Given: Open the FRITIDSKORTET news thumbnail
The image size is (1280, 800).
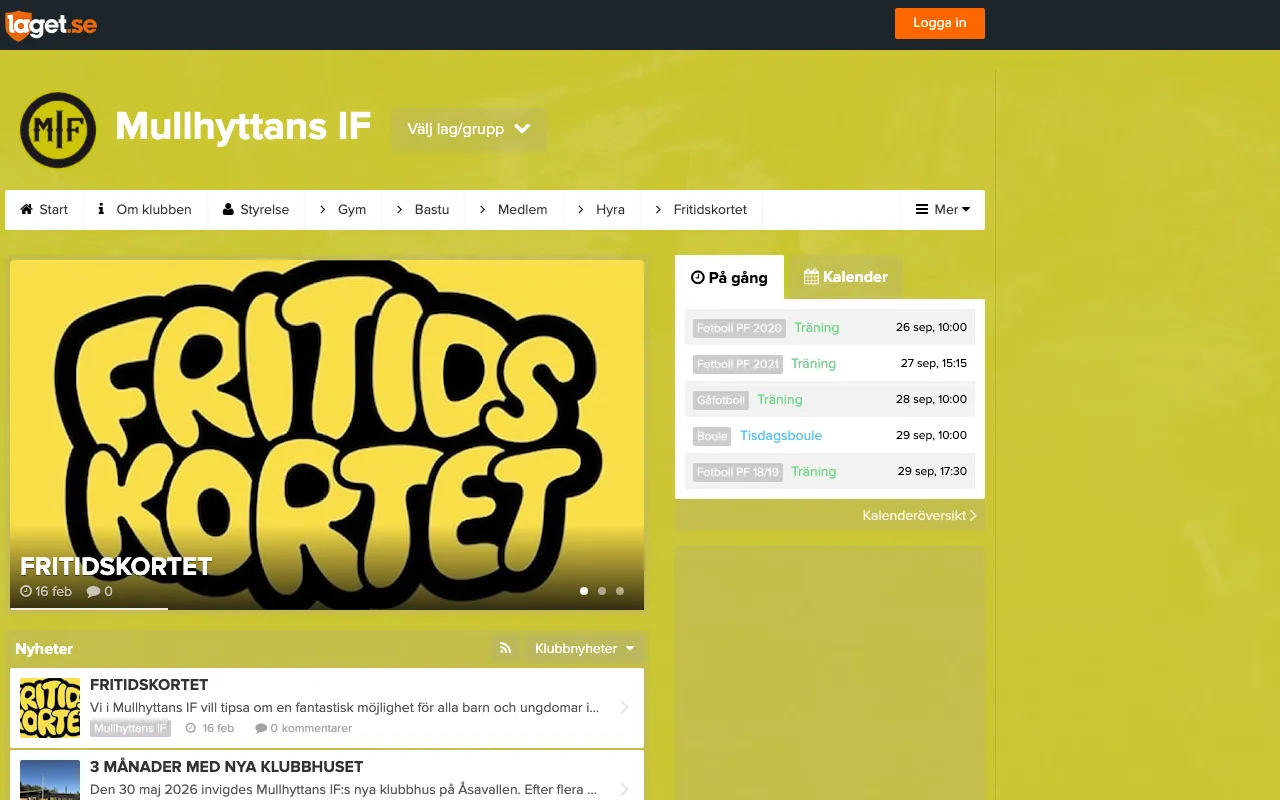Looking at the screenshot, I should 50,708.
